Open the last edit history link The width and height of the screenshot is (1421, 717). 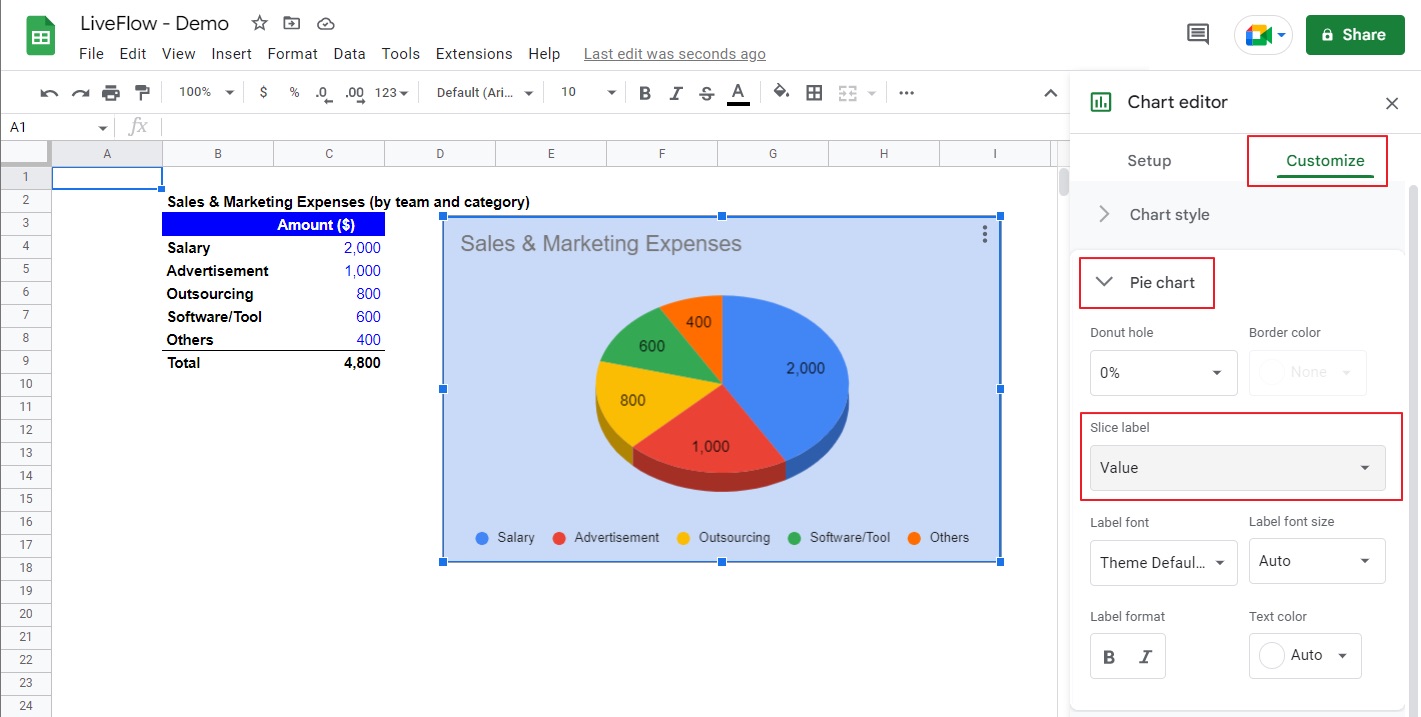pos(674,54)
